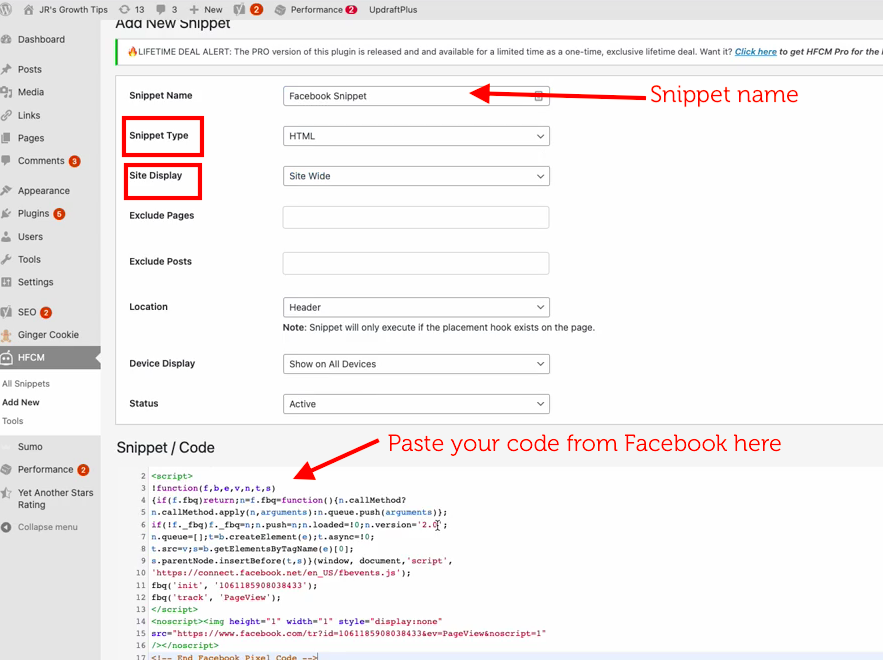Viewport: 883px width, 660px height.
Task: Click the fbevents.js URL code line
Action: coord(281,573)
